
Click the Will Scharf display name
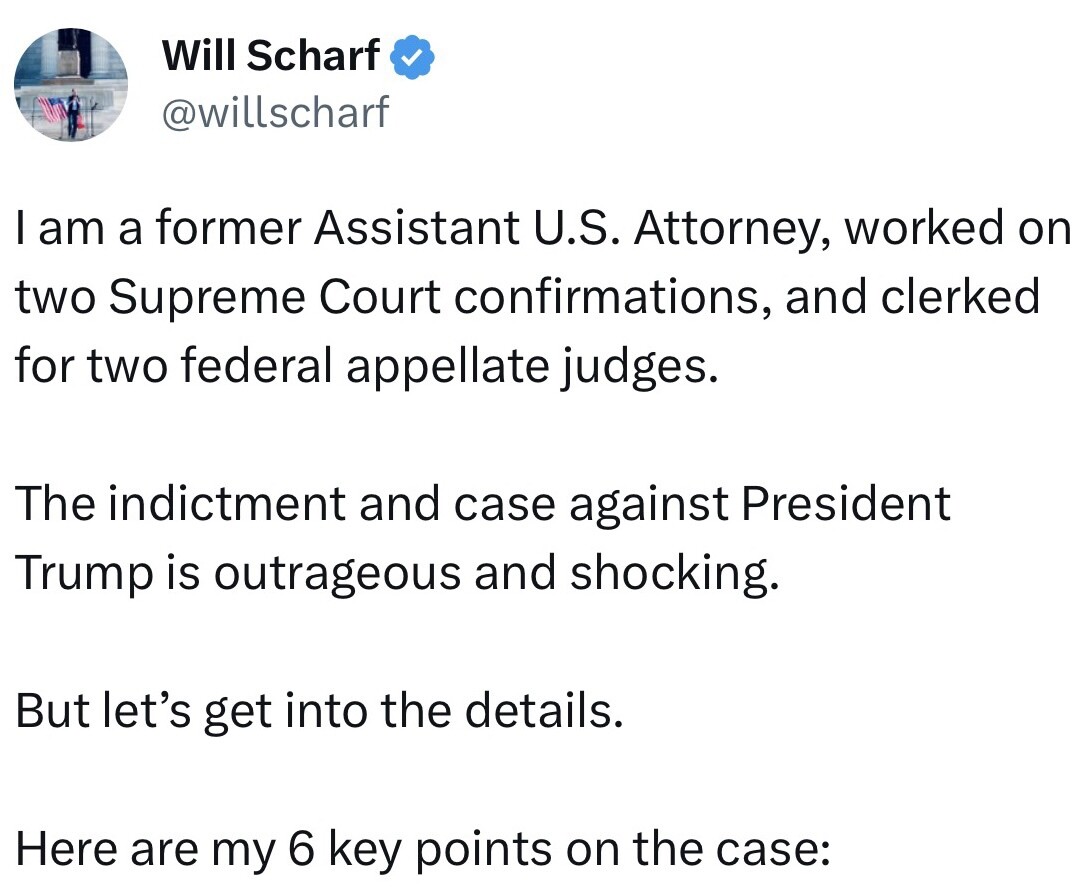270,55
